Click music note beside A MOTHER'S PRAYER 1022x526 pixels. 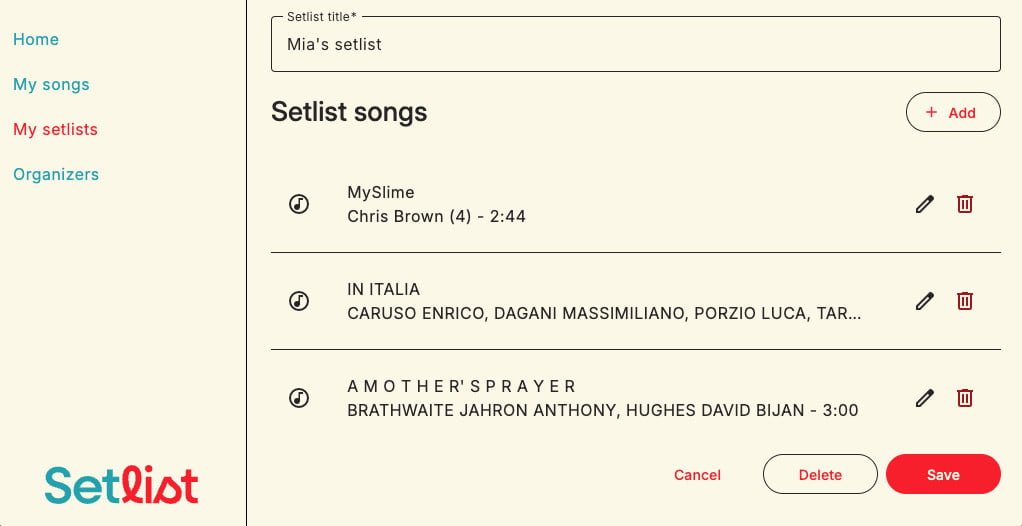[299, 398]
